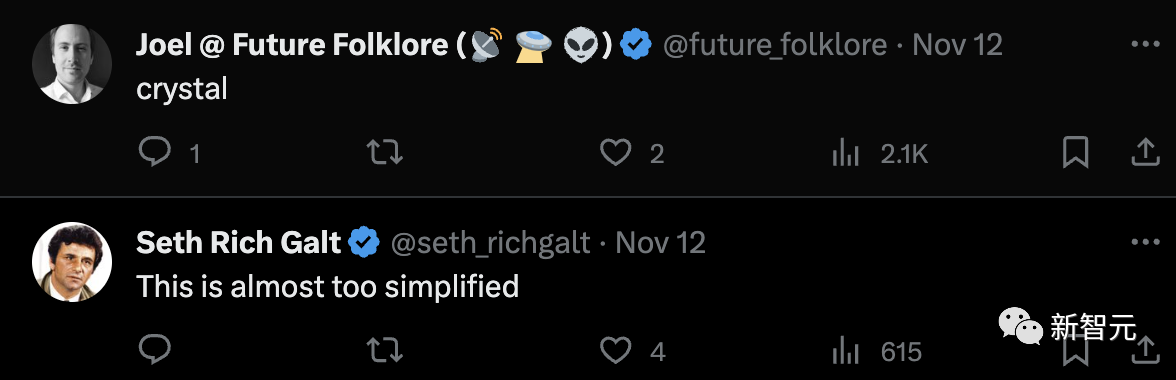The height and width of the screenshot is (380, 1176).
Task: Visit @seth_richgalt handle link
Action: [490, 243]
